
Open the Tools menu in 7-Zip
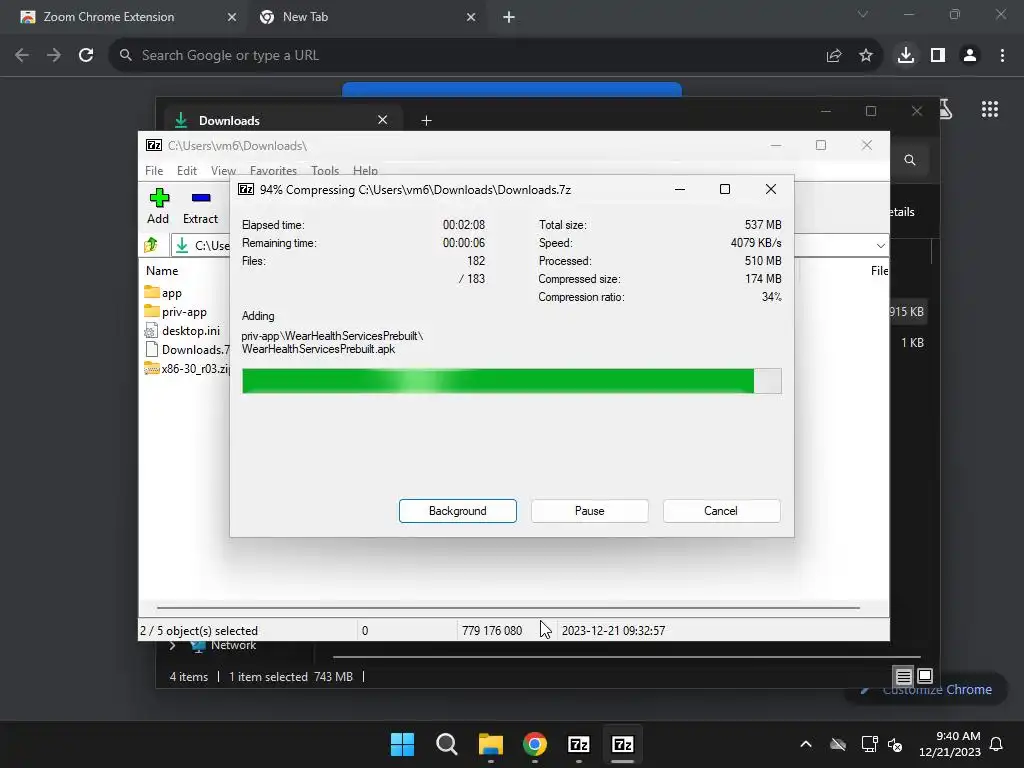tap(325, 170)
